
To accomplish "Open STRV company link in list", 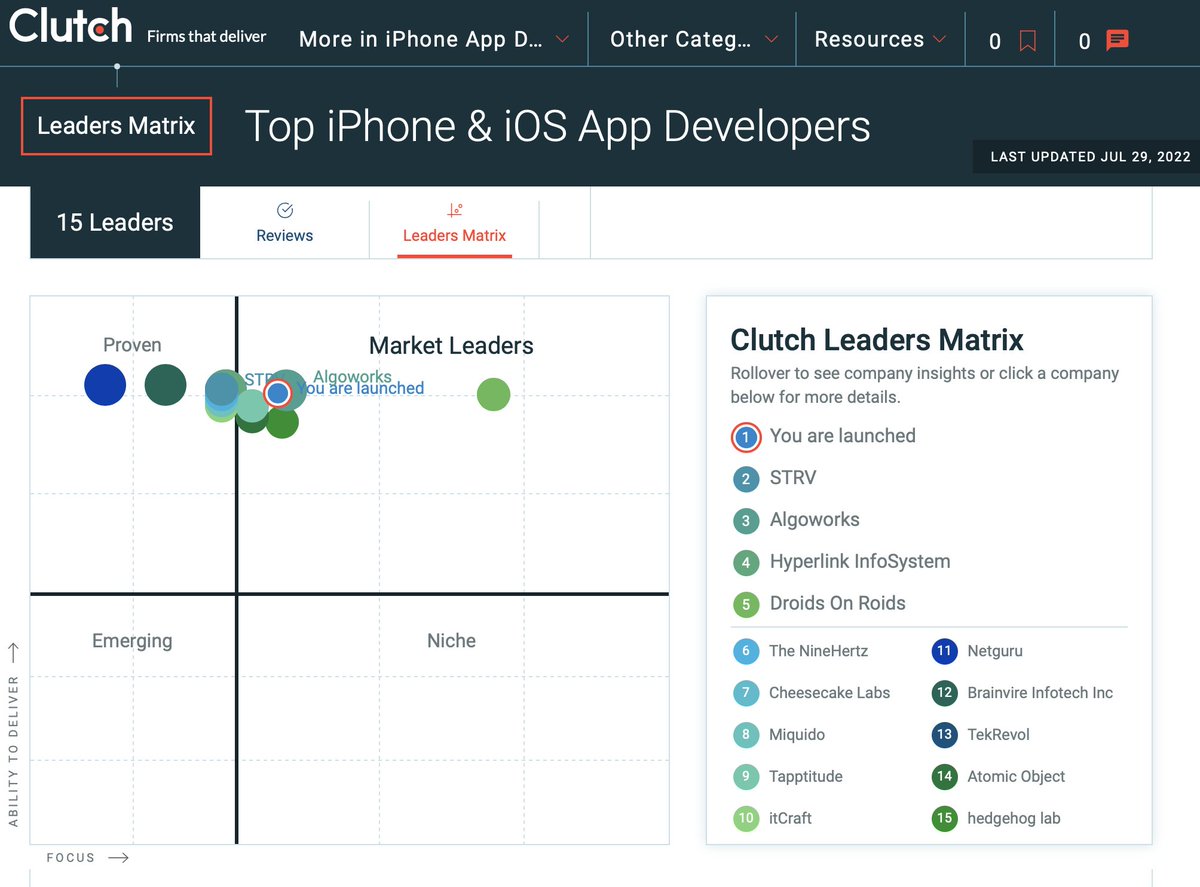I will [x=793, y=478].
